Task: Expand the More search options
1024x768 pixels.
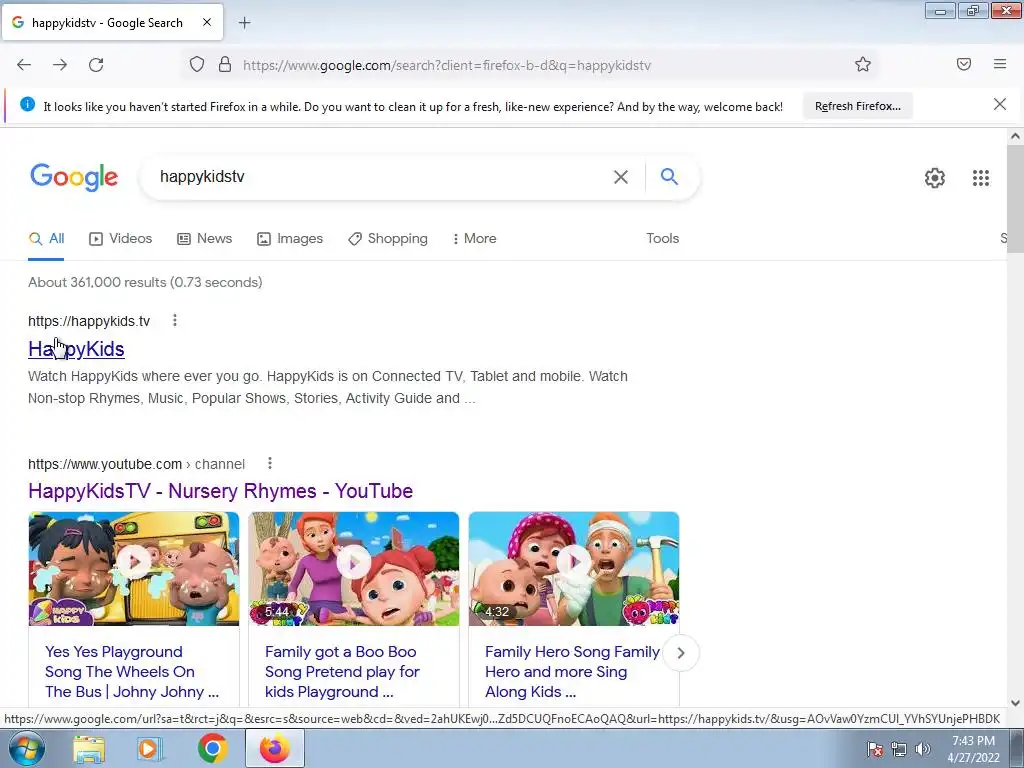Action: [474, 238]
